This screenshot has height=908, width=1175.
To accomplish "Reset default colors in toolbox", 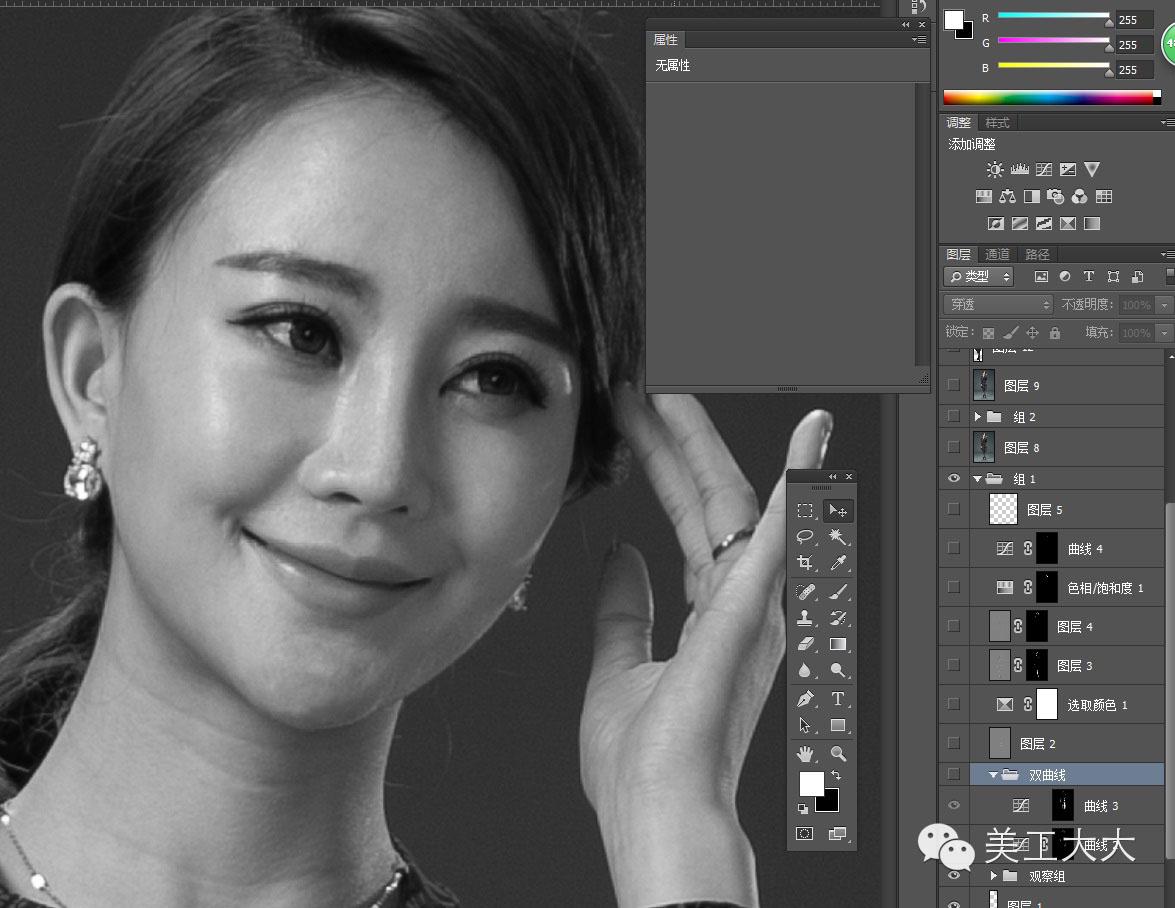I will 803,808.
